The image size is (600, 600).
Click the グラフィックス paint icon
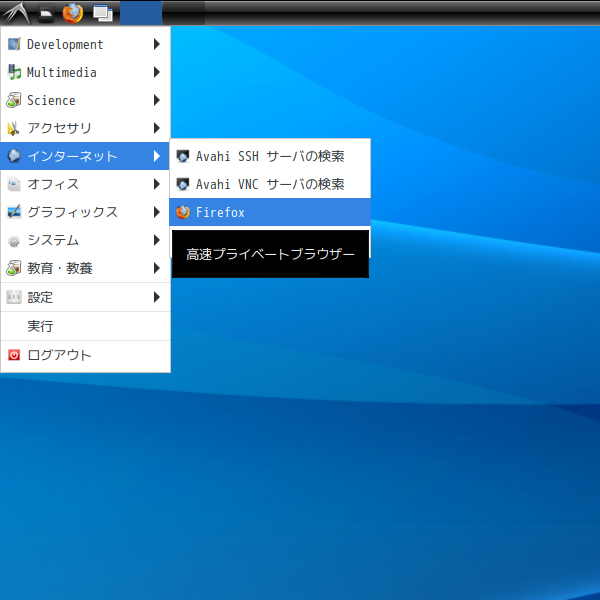pos(14,212)
